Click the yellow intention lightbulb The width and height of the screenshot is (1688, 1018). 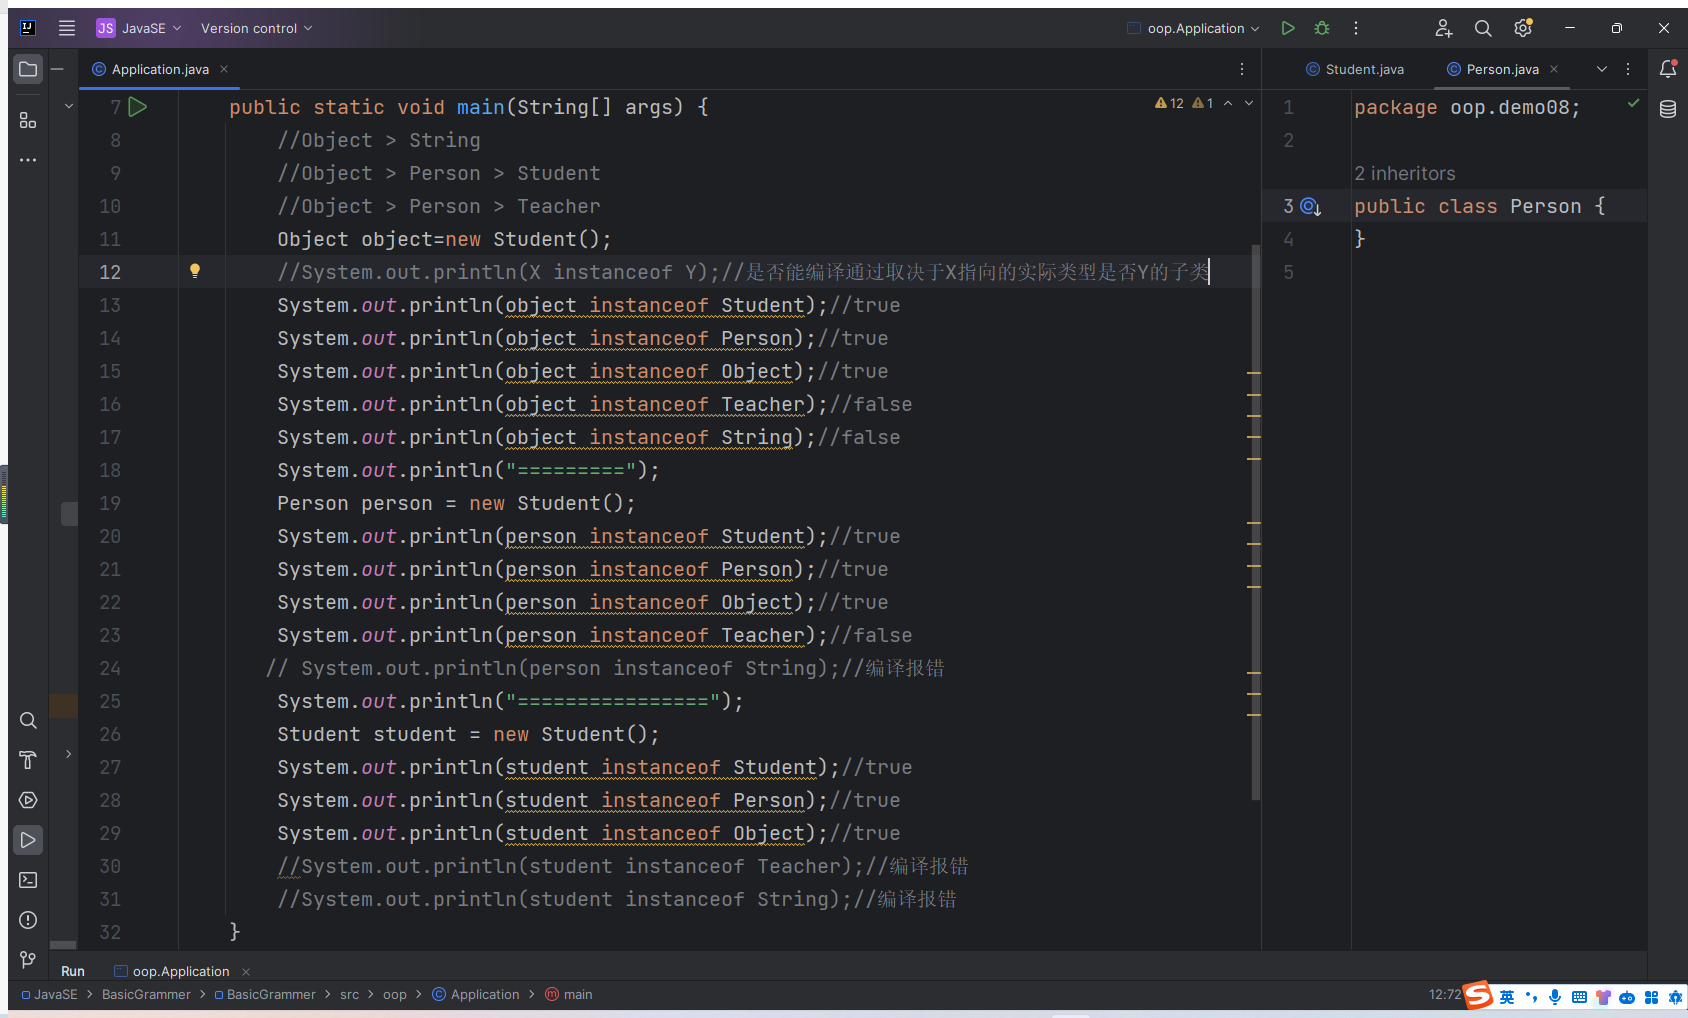(195, 271)
